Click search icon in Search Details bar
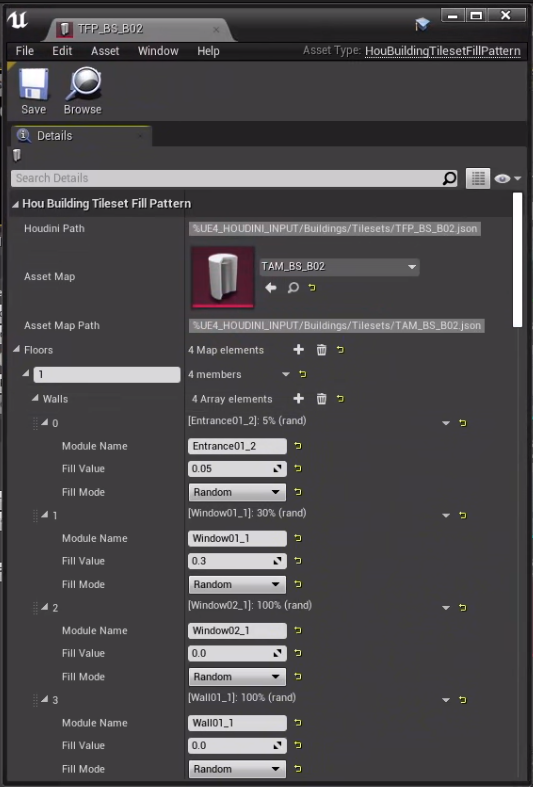 [450, 178]
